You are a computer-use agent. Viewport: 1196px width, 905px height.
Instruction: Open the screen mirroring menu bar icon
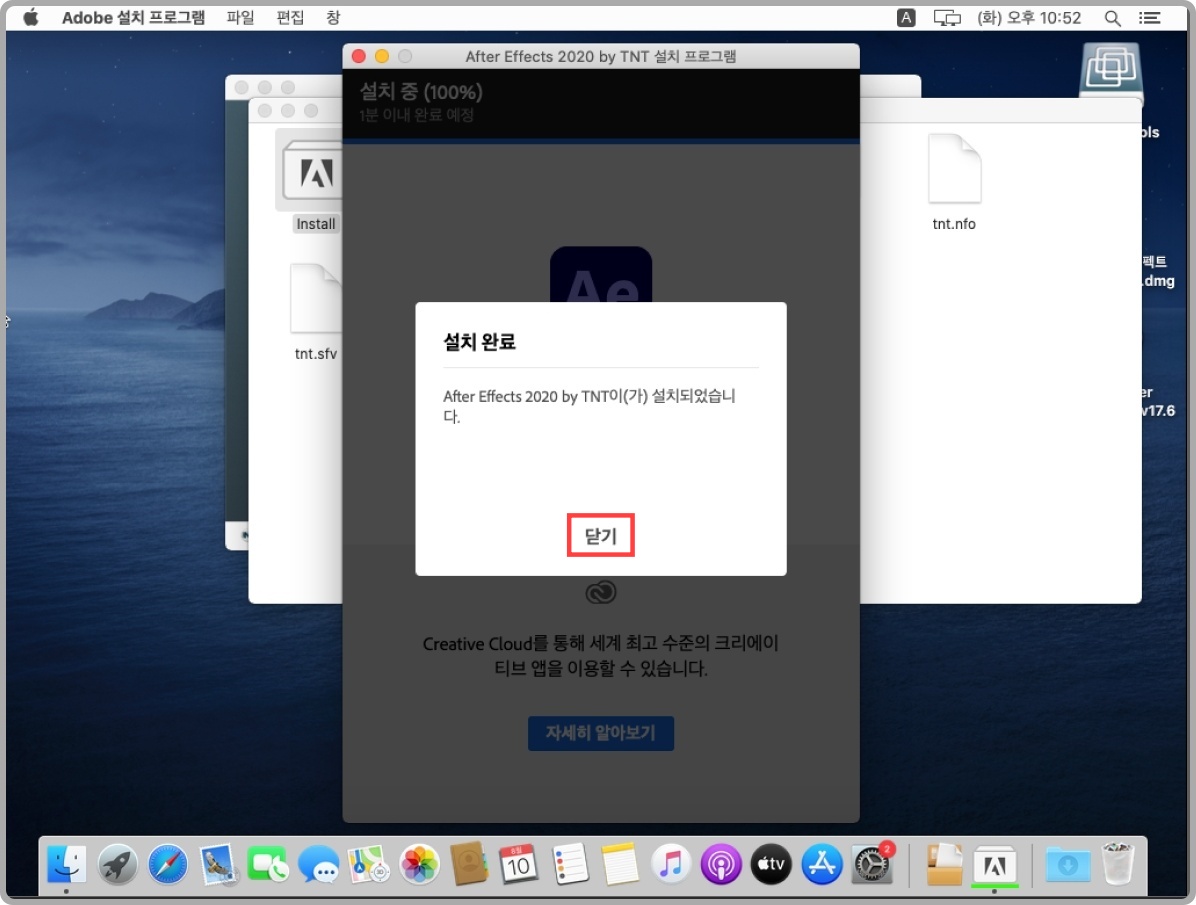(946, 17)
